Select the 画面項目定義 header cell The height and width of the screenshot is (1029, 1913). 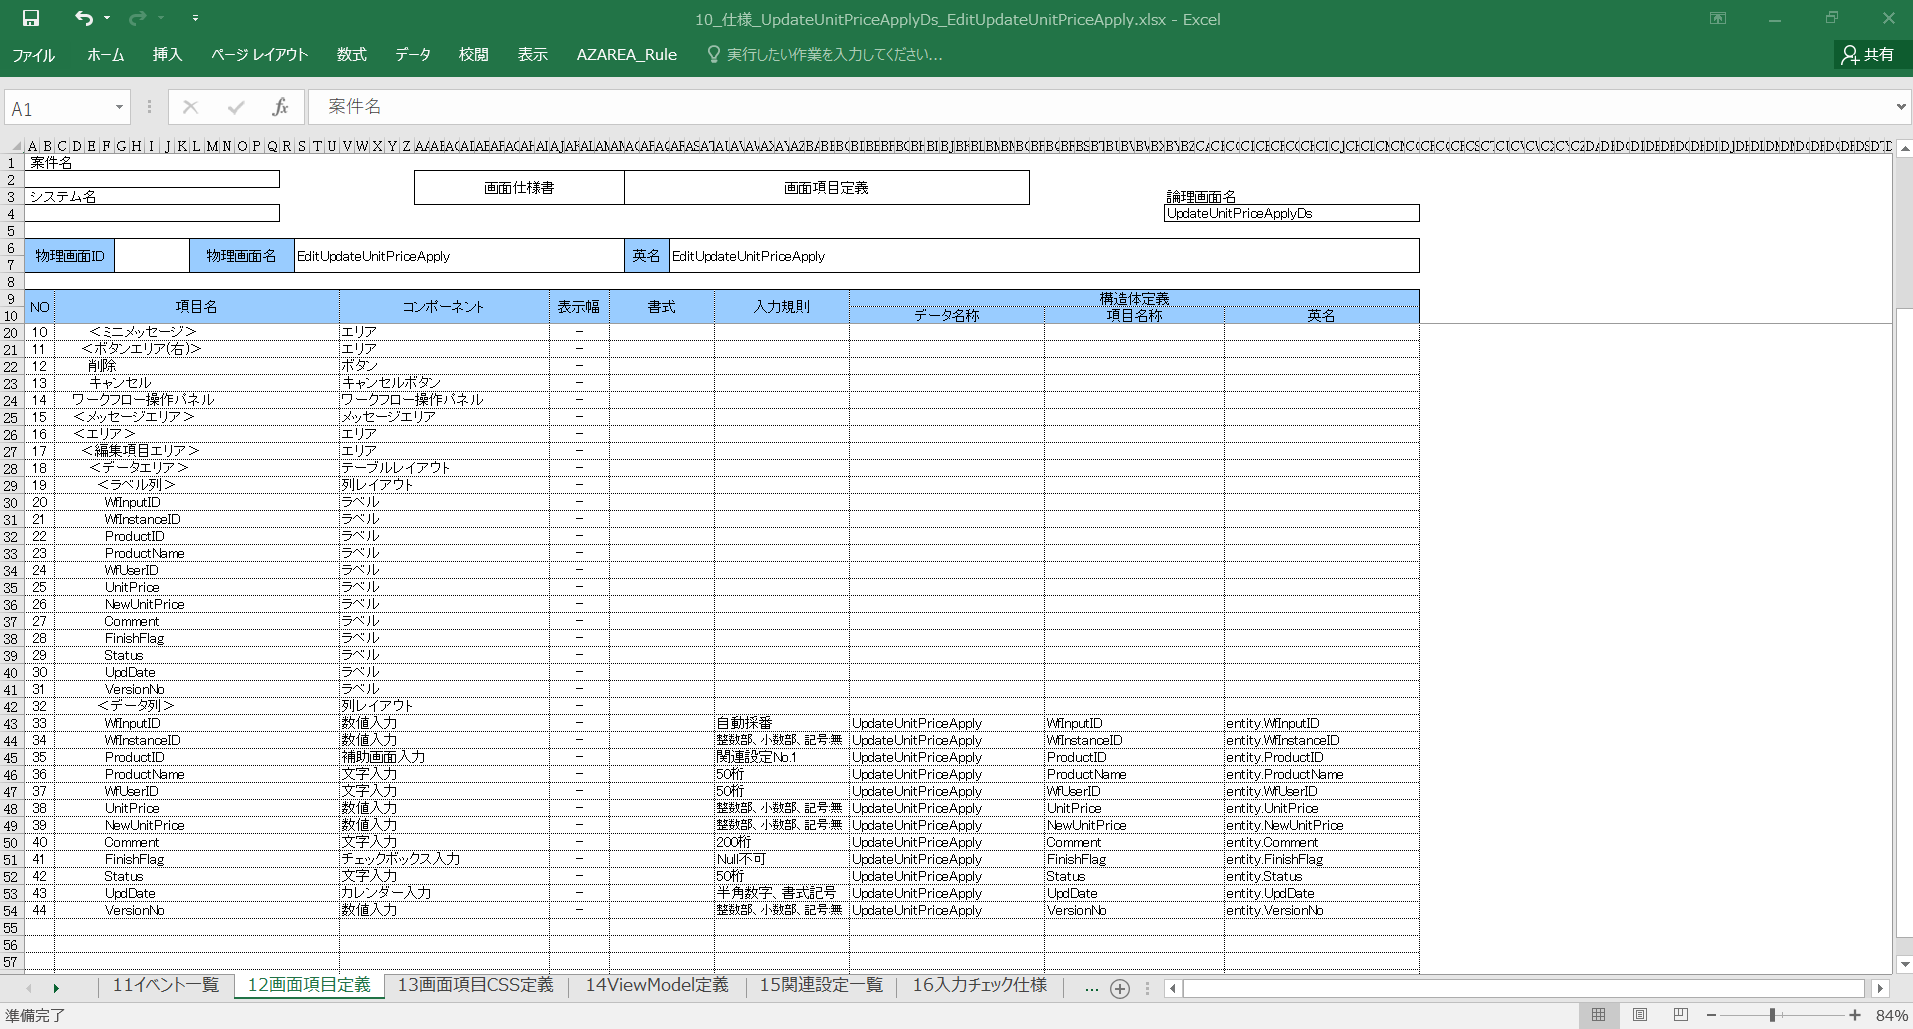(x=826, y=187)
